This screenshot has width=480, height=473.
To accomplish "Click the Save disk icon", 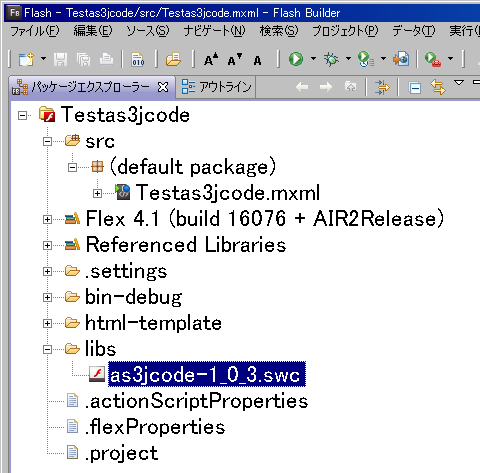I will (x=60, y=60).
